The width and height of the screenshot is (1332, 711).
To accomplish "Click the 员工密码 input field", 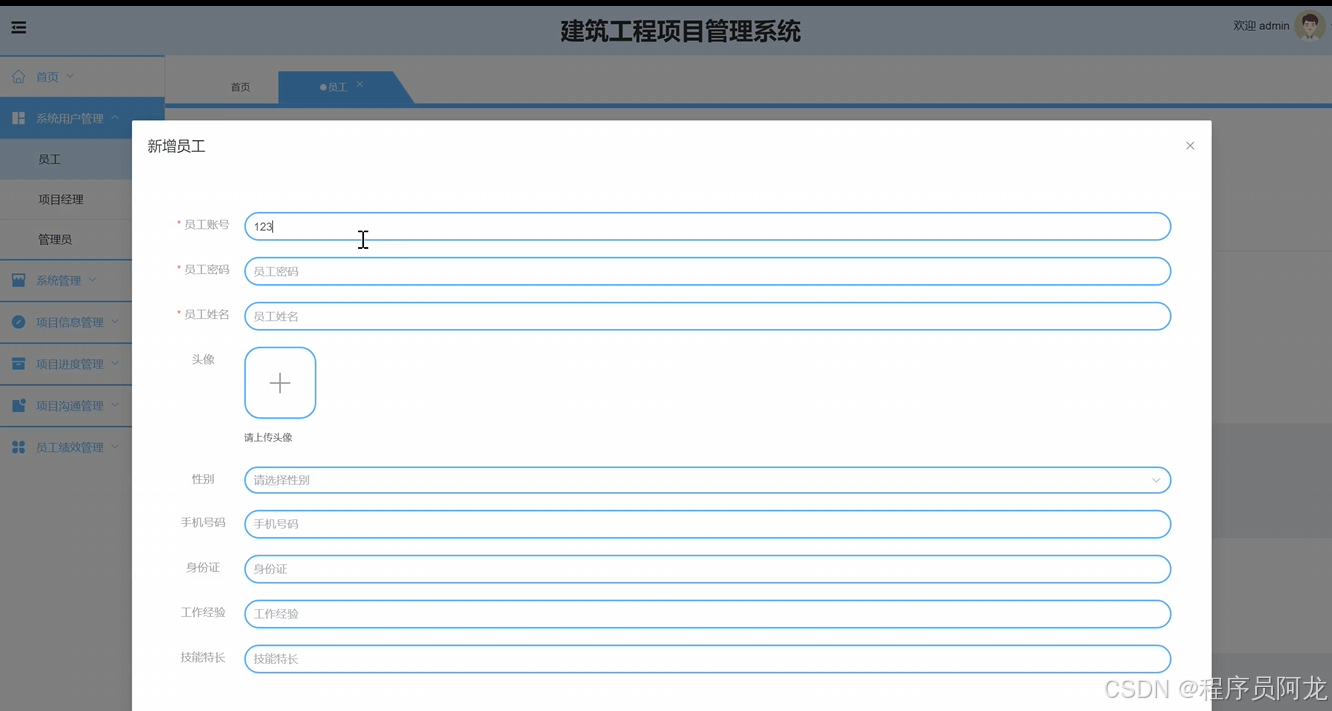I will click(x=707, y=271).
